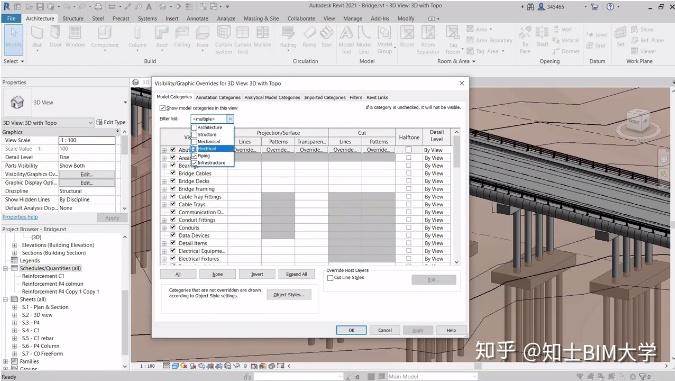
Task: Open the Object Styles button
Action: (x=289, y=295)
